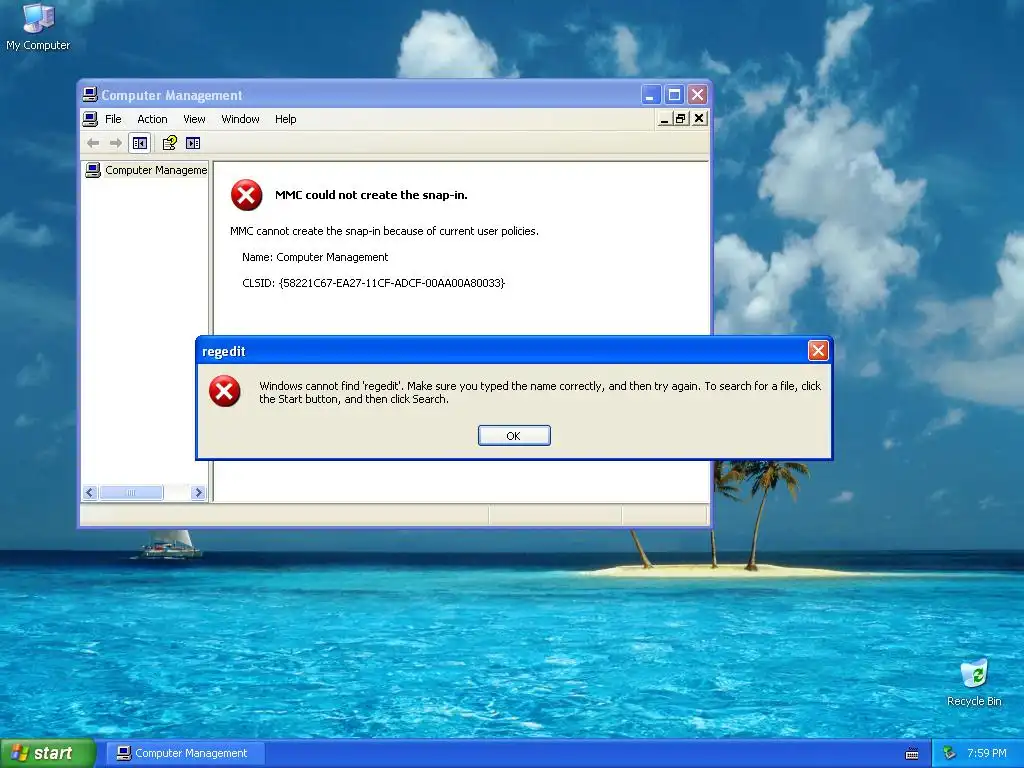This screenshot has width=1024, height=768.
Task: Click the network tray icon near the clock
Action: [x=950, y=753]
